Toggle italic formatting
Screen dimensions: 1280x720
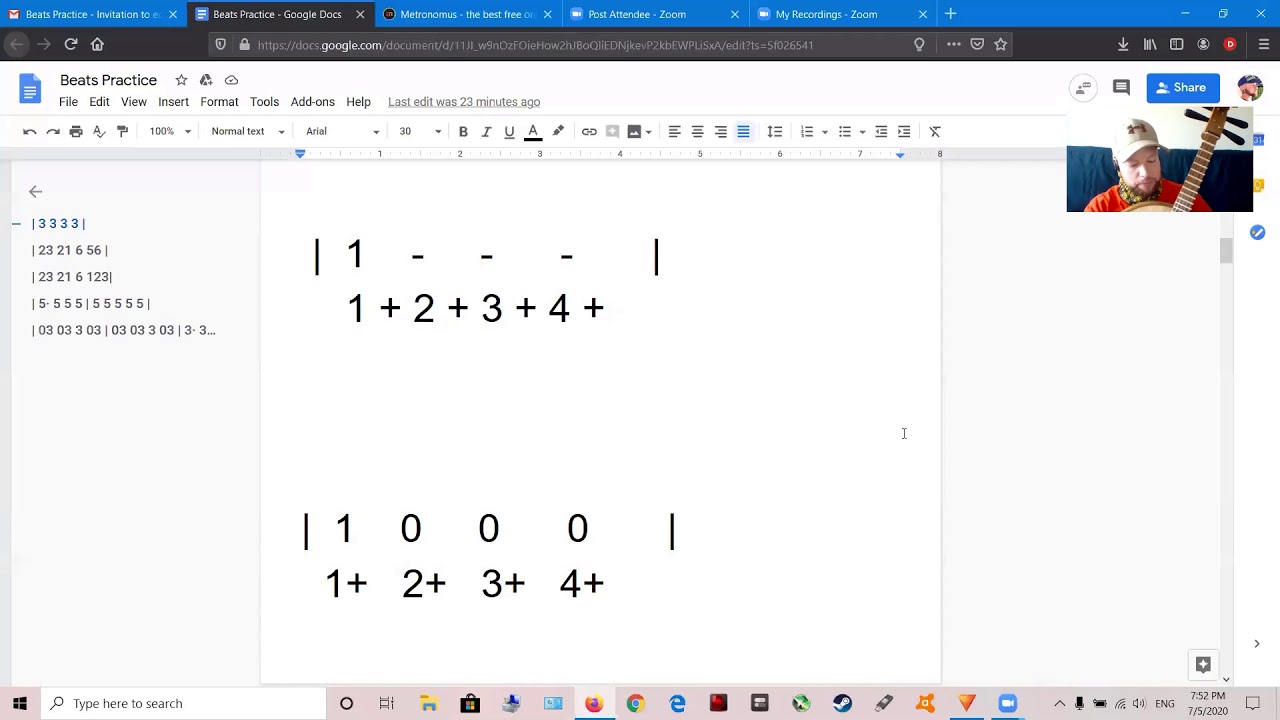point(486,131)
